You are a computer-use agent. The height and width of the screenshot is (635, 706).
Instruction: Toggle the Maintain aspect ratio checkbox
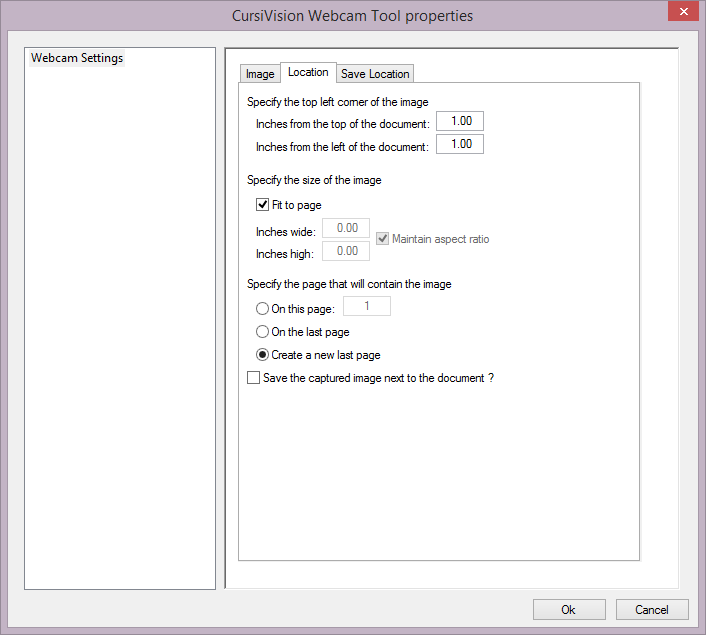pyautogui.click(x=383, y=239)
